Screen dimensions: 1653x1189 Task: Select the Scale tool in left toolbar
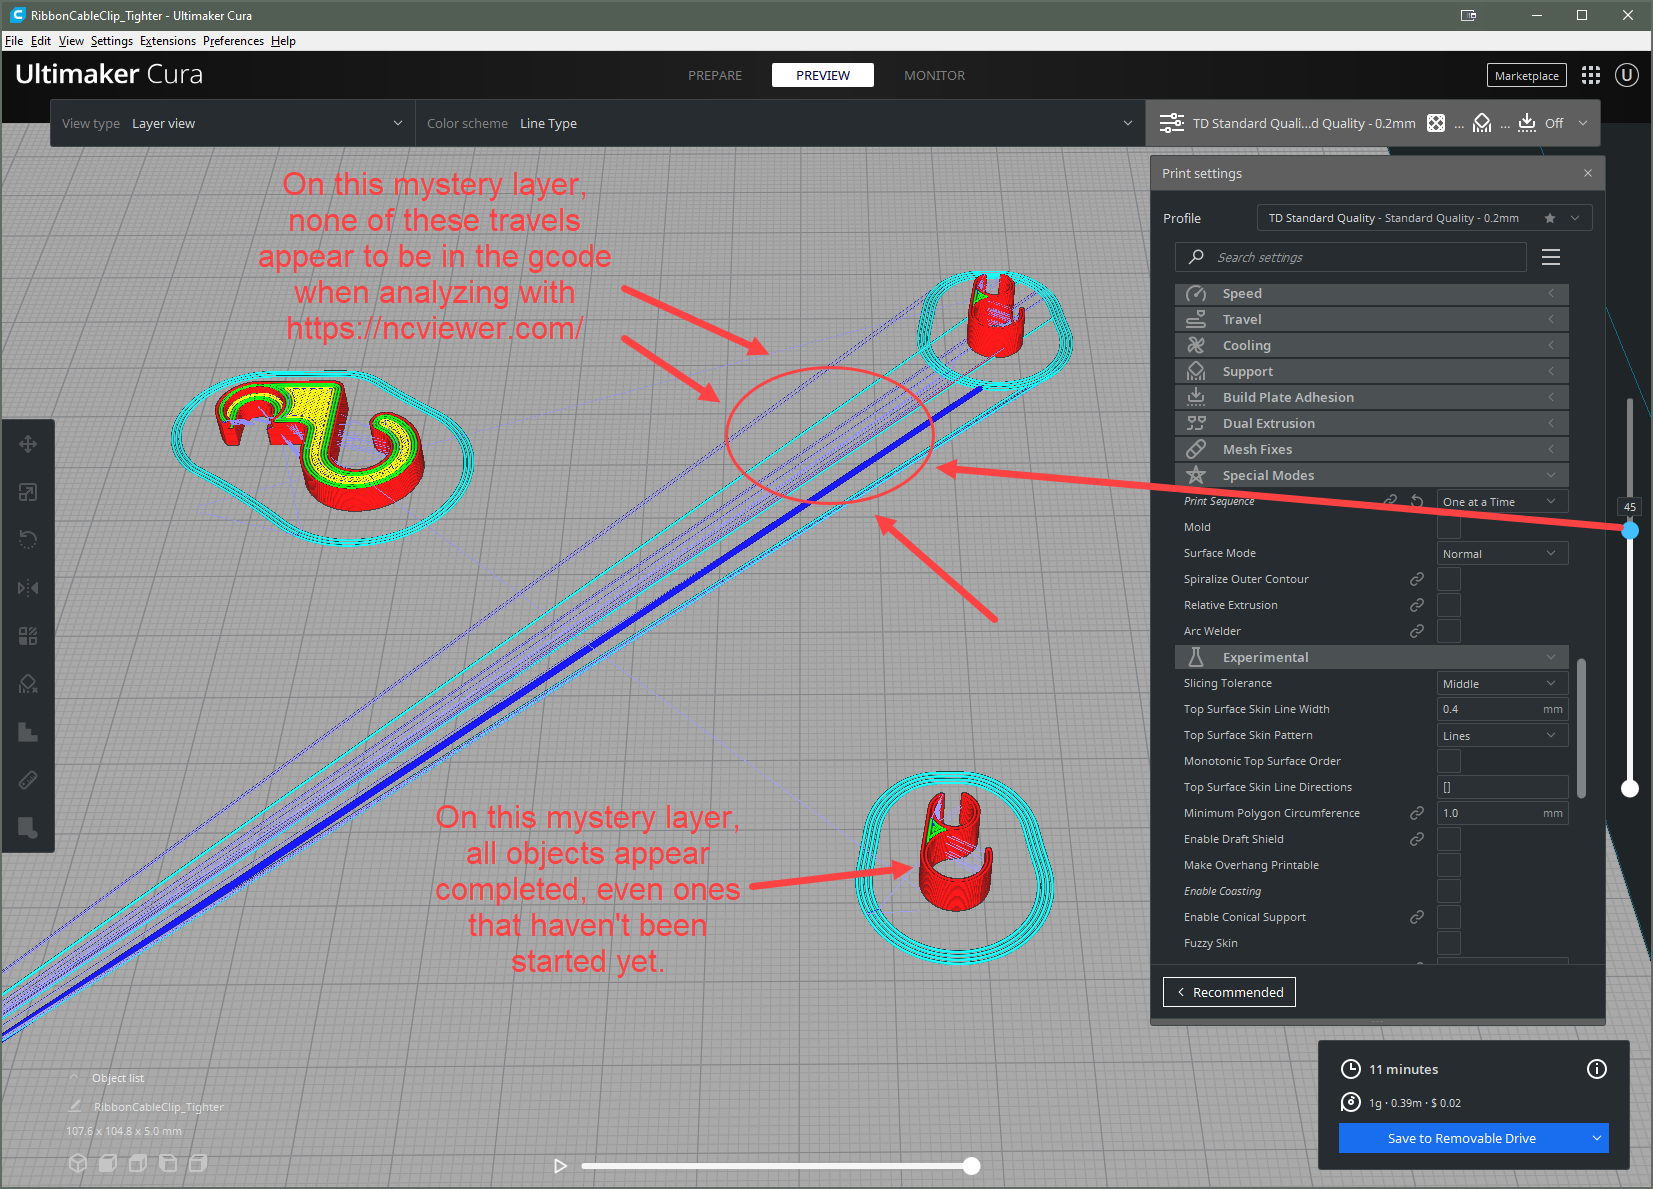28,492
